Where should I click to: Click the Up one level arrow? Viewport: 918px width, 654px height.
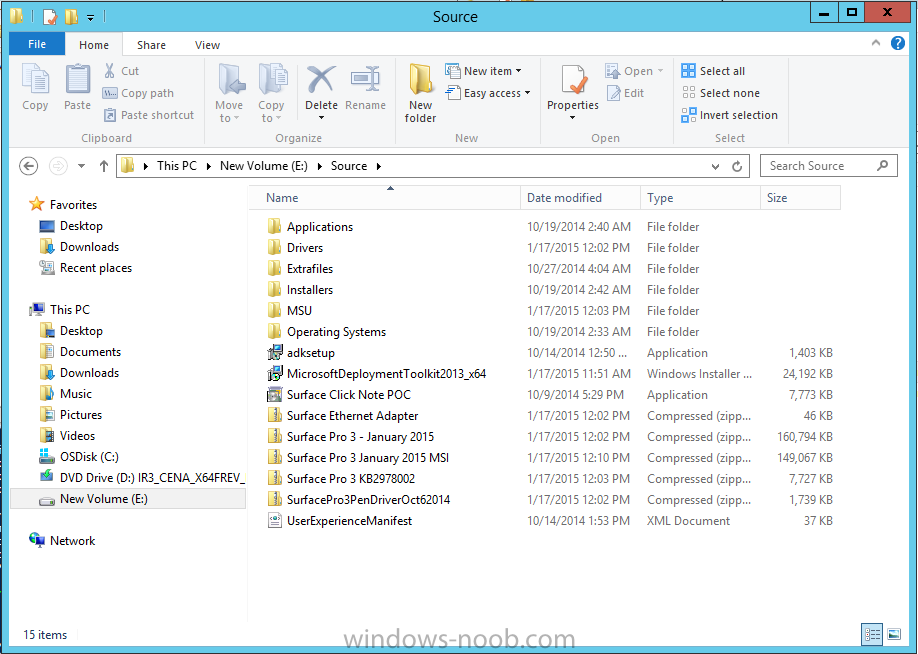click(x=104, y=166)
